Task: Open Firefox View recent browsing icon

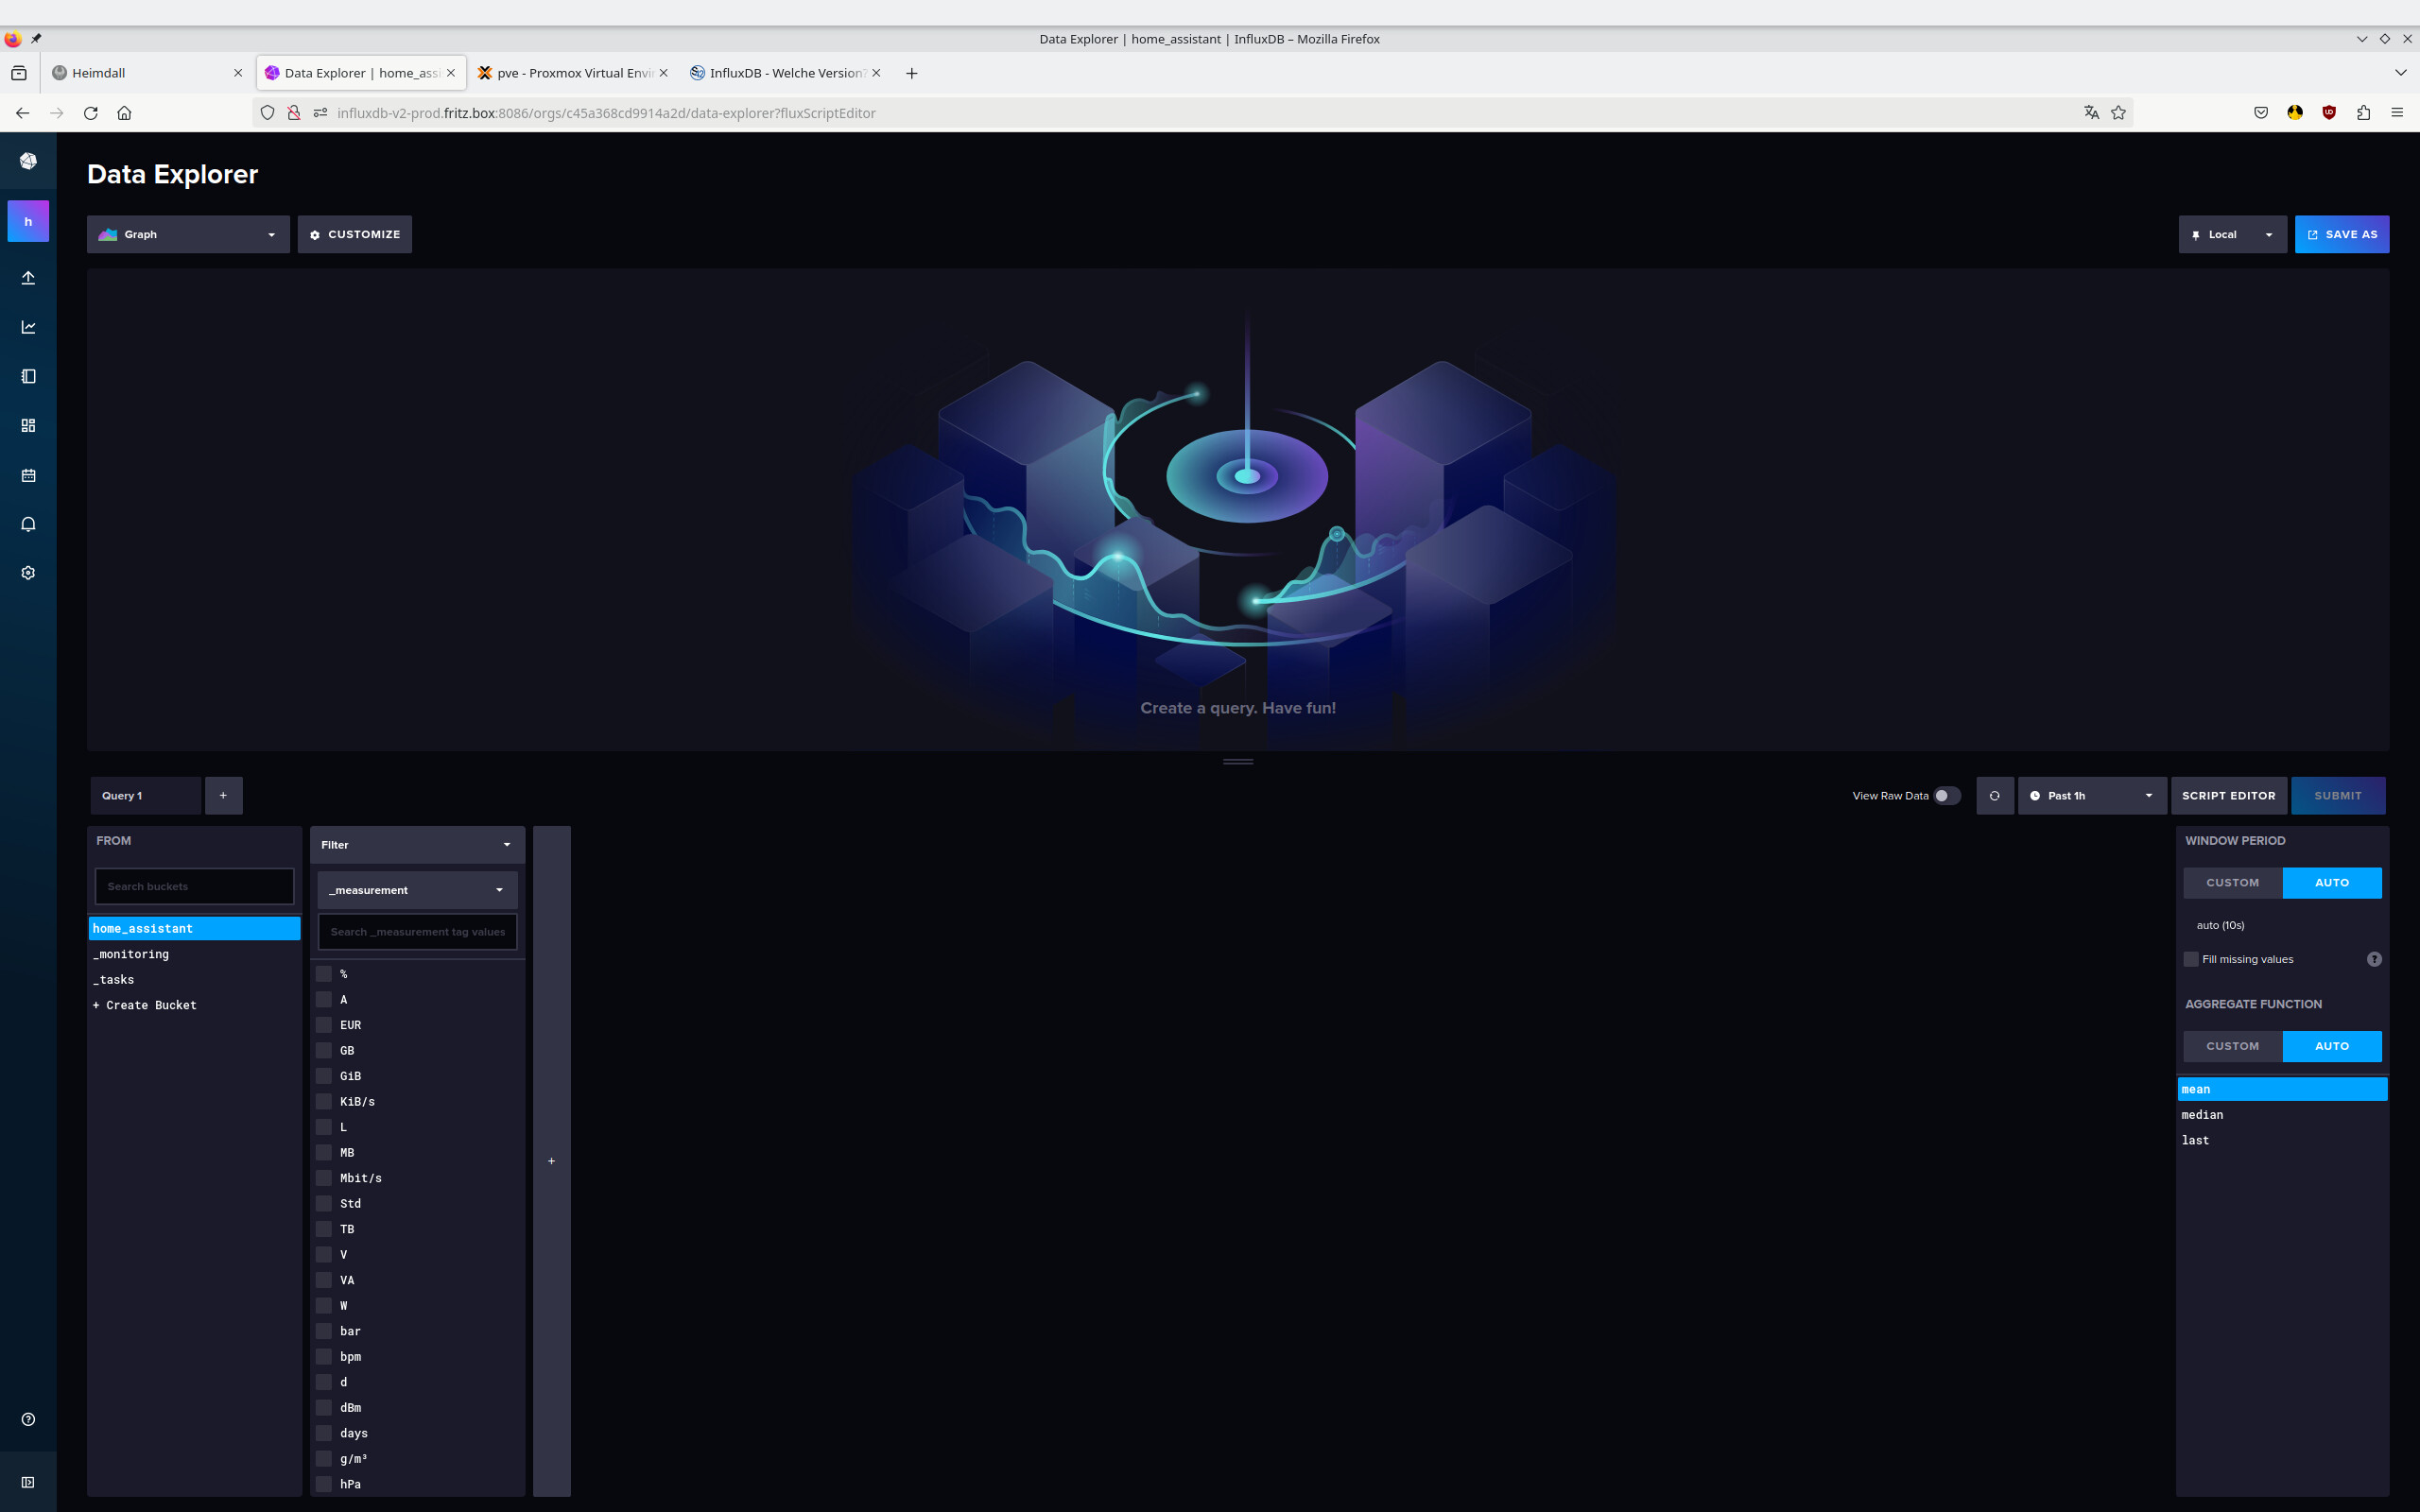Action: [x=19, y=73]
